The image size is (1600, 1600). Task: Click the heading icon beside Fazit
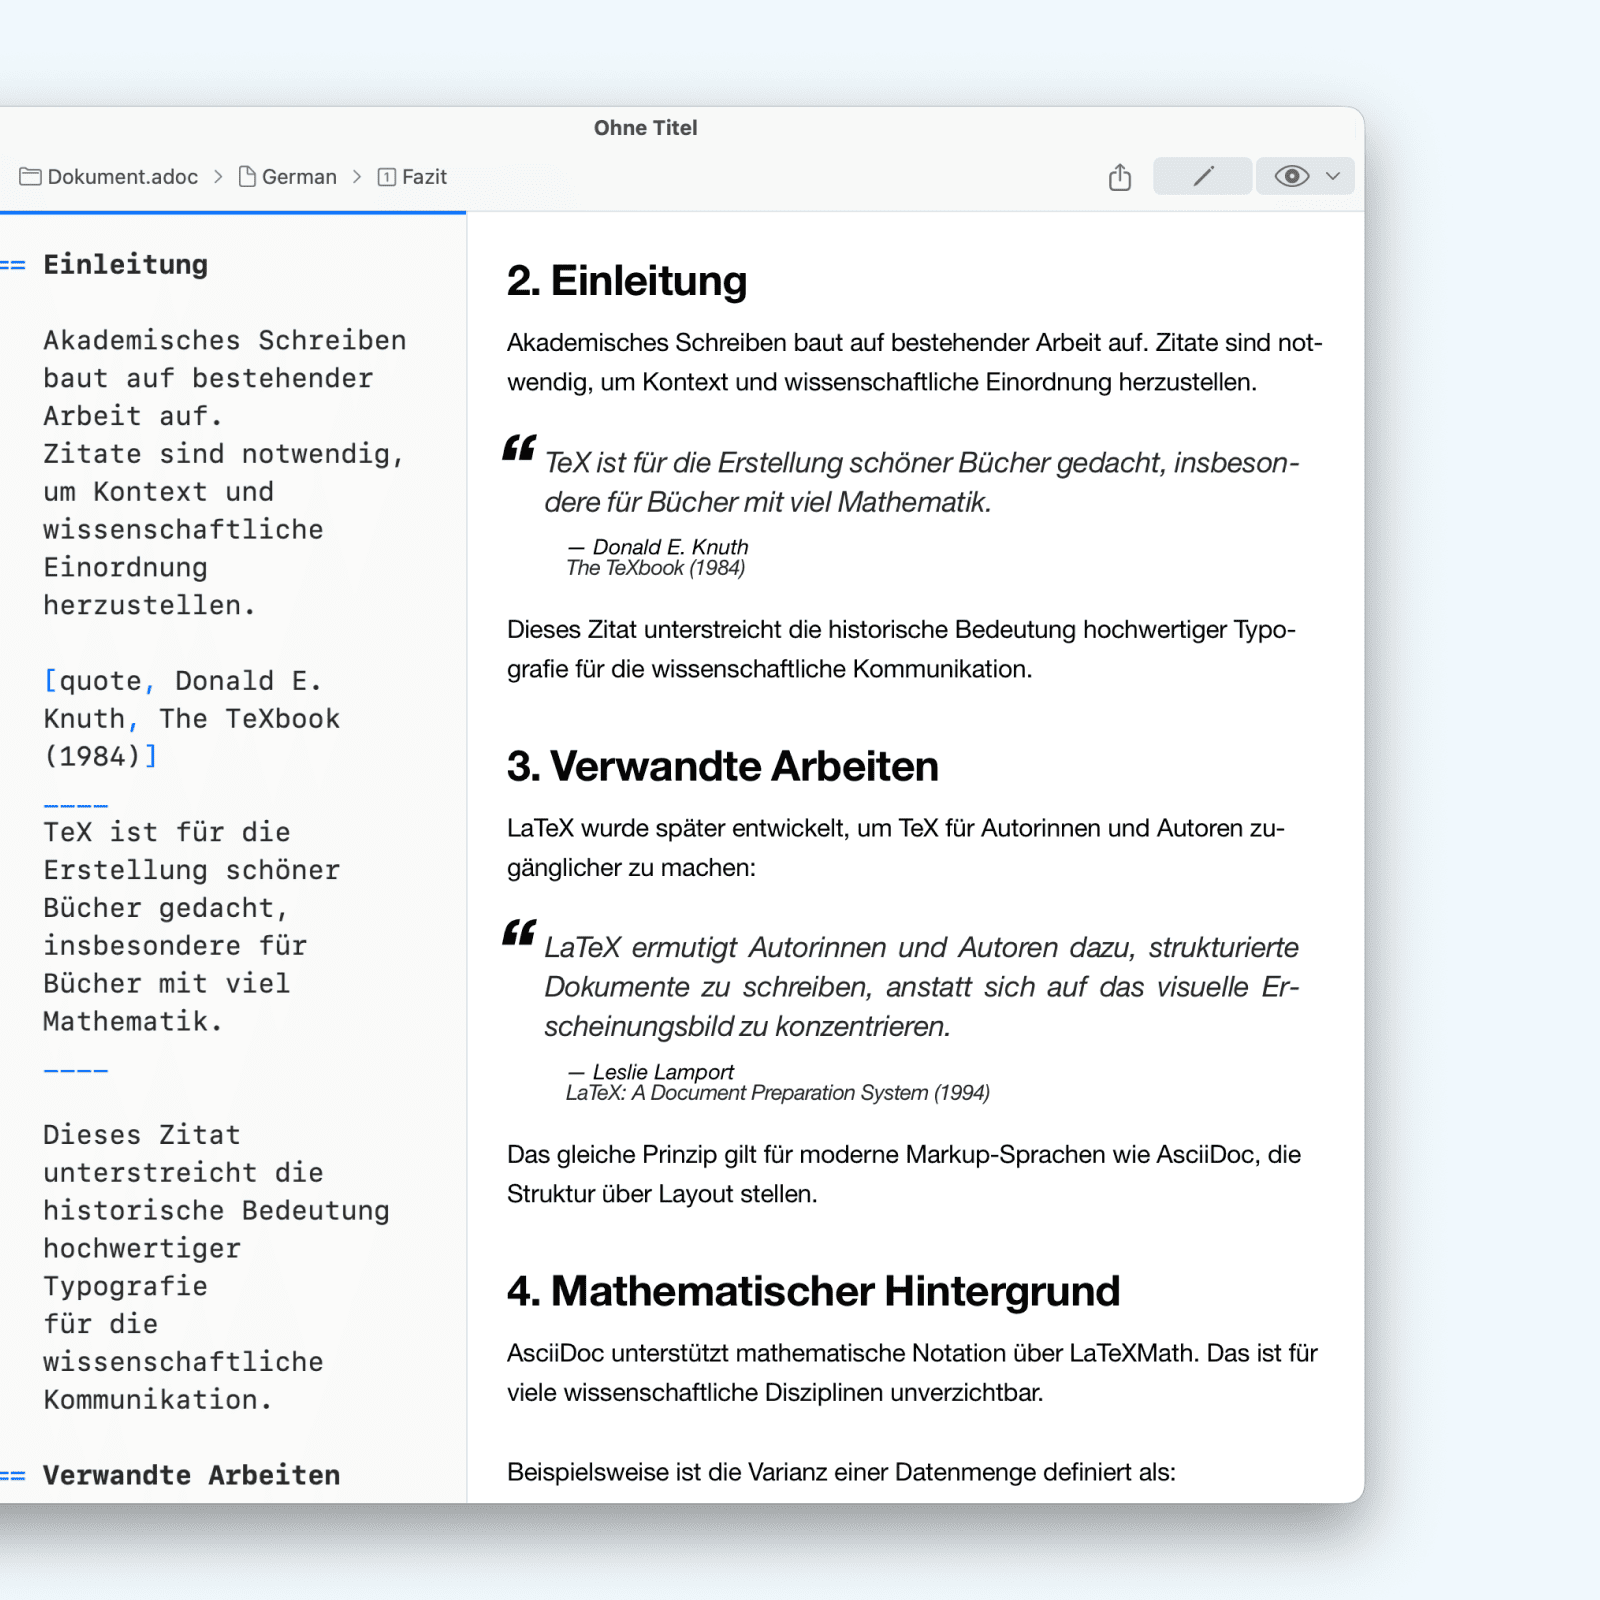tap(387, 177)
